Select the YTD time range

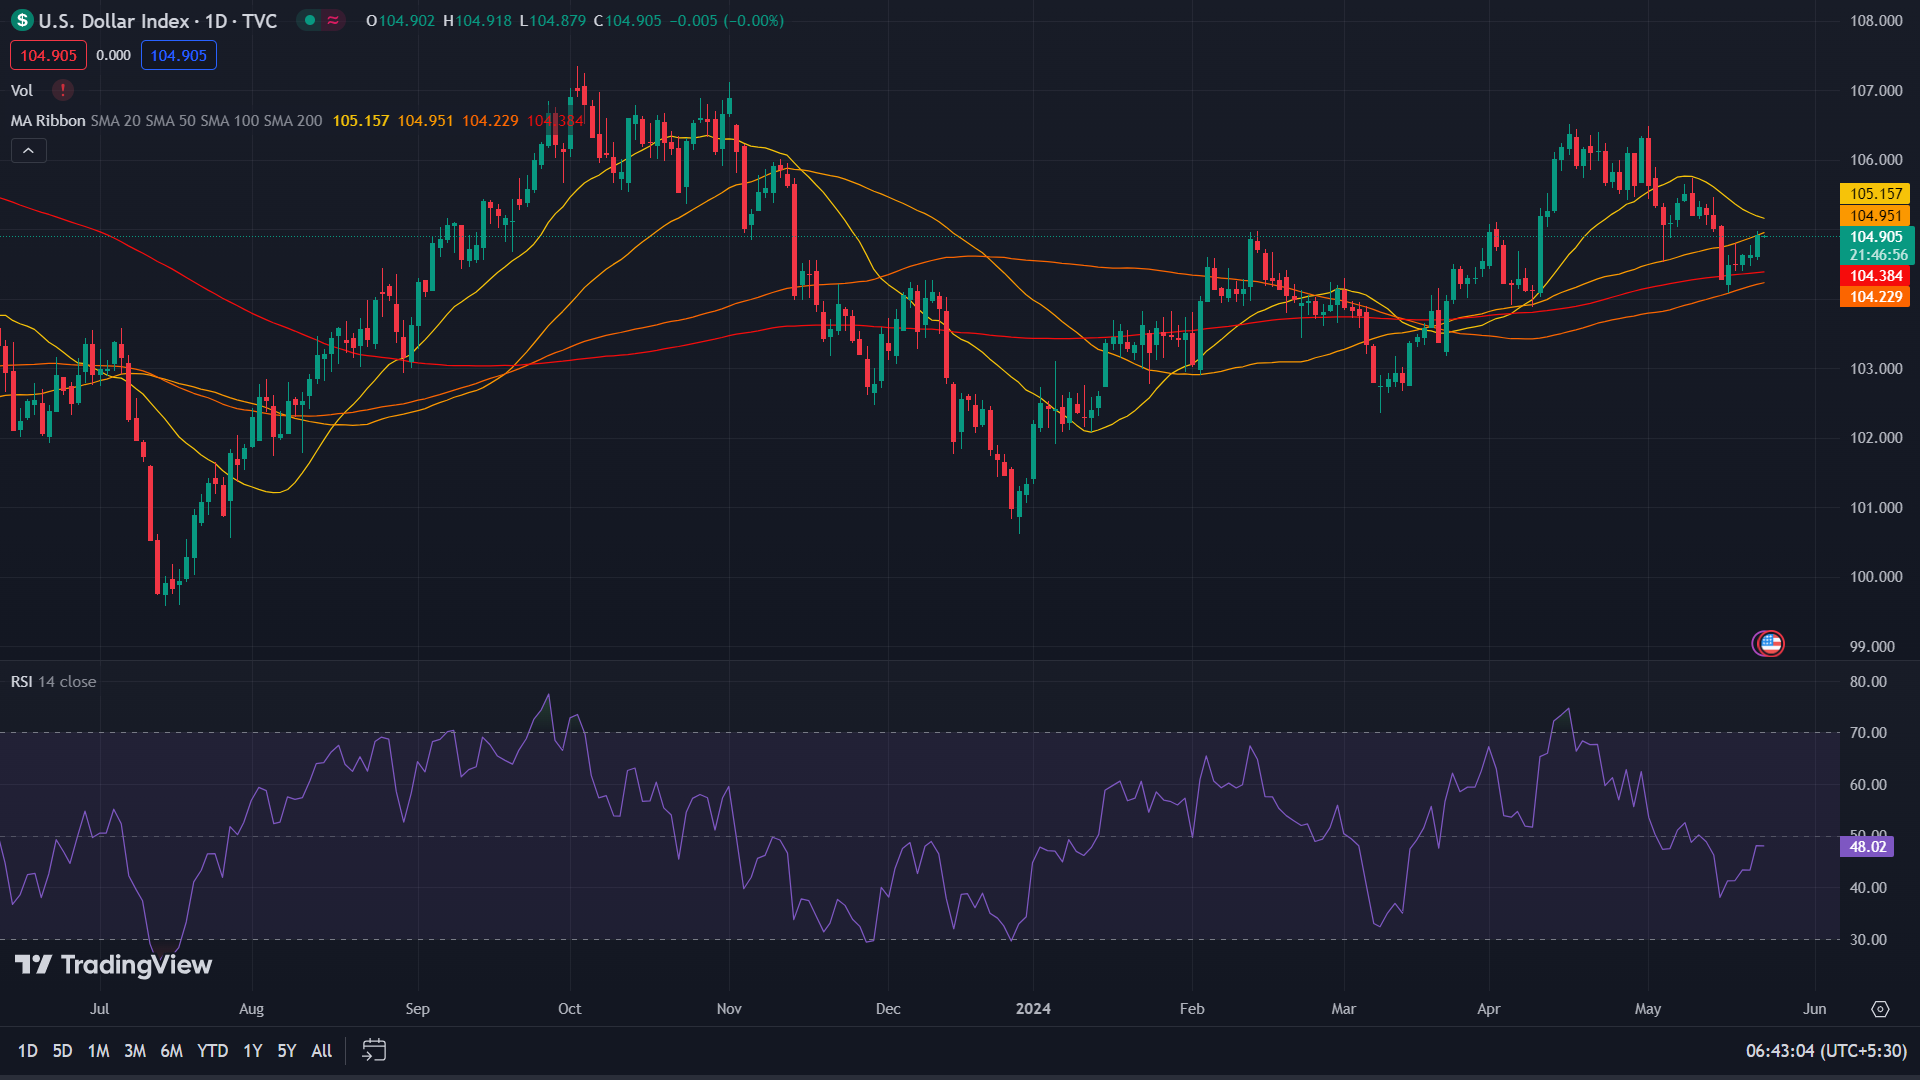(x=213, y=1051)
